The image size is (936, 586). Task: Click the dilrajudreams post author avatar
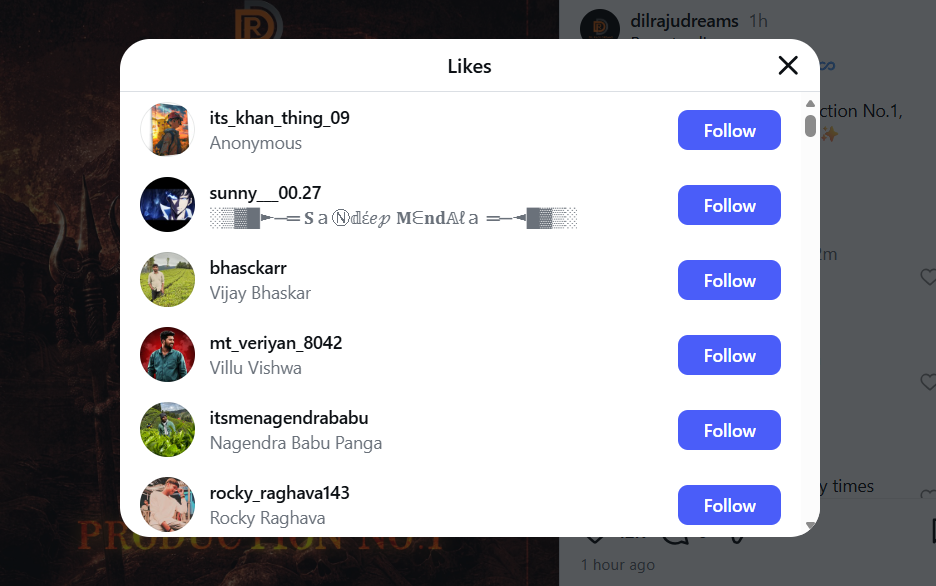600,27
